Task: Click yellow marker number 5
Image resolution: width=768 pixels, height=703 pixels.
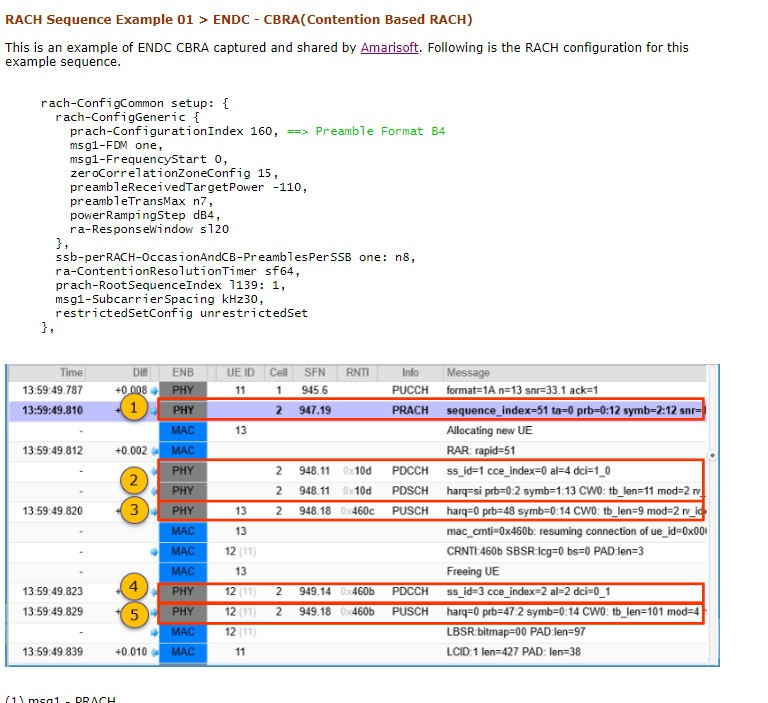Action: point(133,616)
